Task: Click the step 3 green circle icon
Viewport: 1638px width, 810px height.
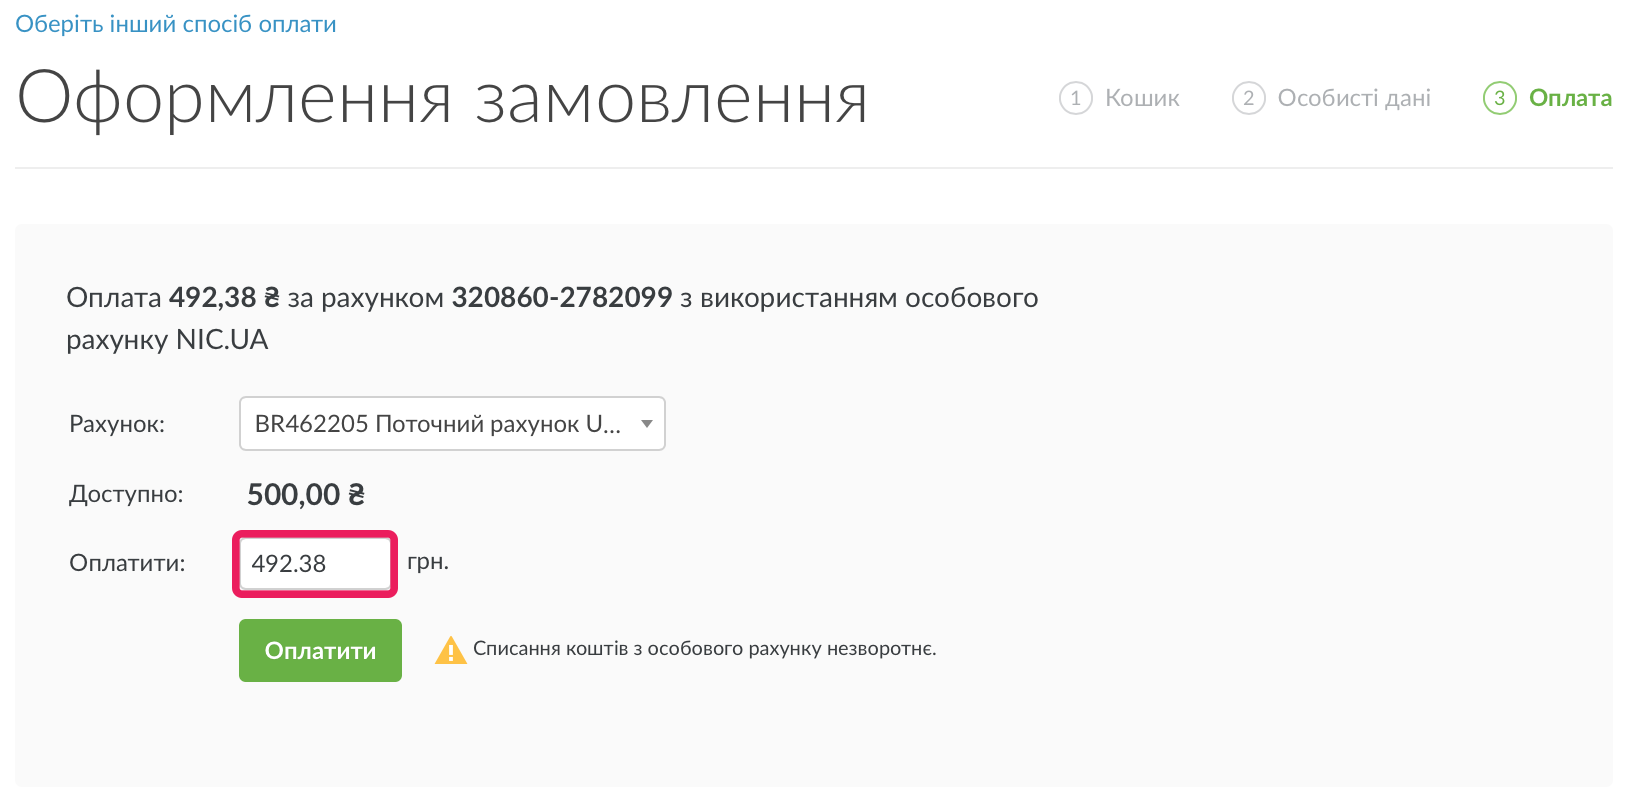Action: (1499, 98)
